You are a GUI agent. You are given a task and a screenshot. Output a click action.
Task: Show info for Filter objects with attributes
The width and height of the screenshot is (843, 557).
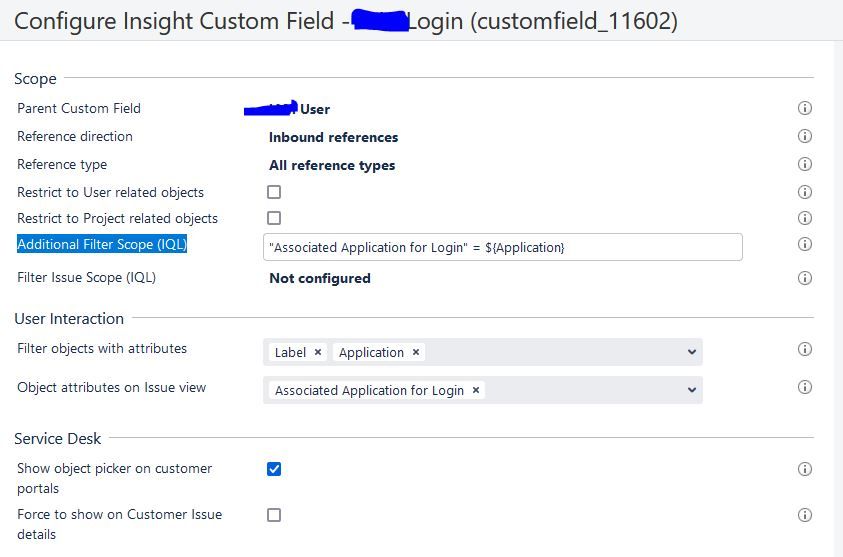[x=804, y=349]
